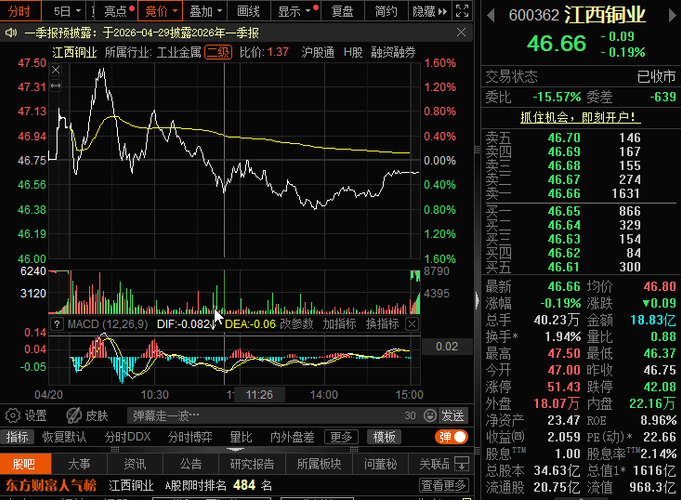Select the 分时博弈 indicator
The width and height of the screenshot is (681, 500).
pos(190,437)
